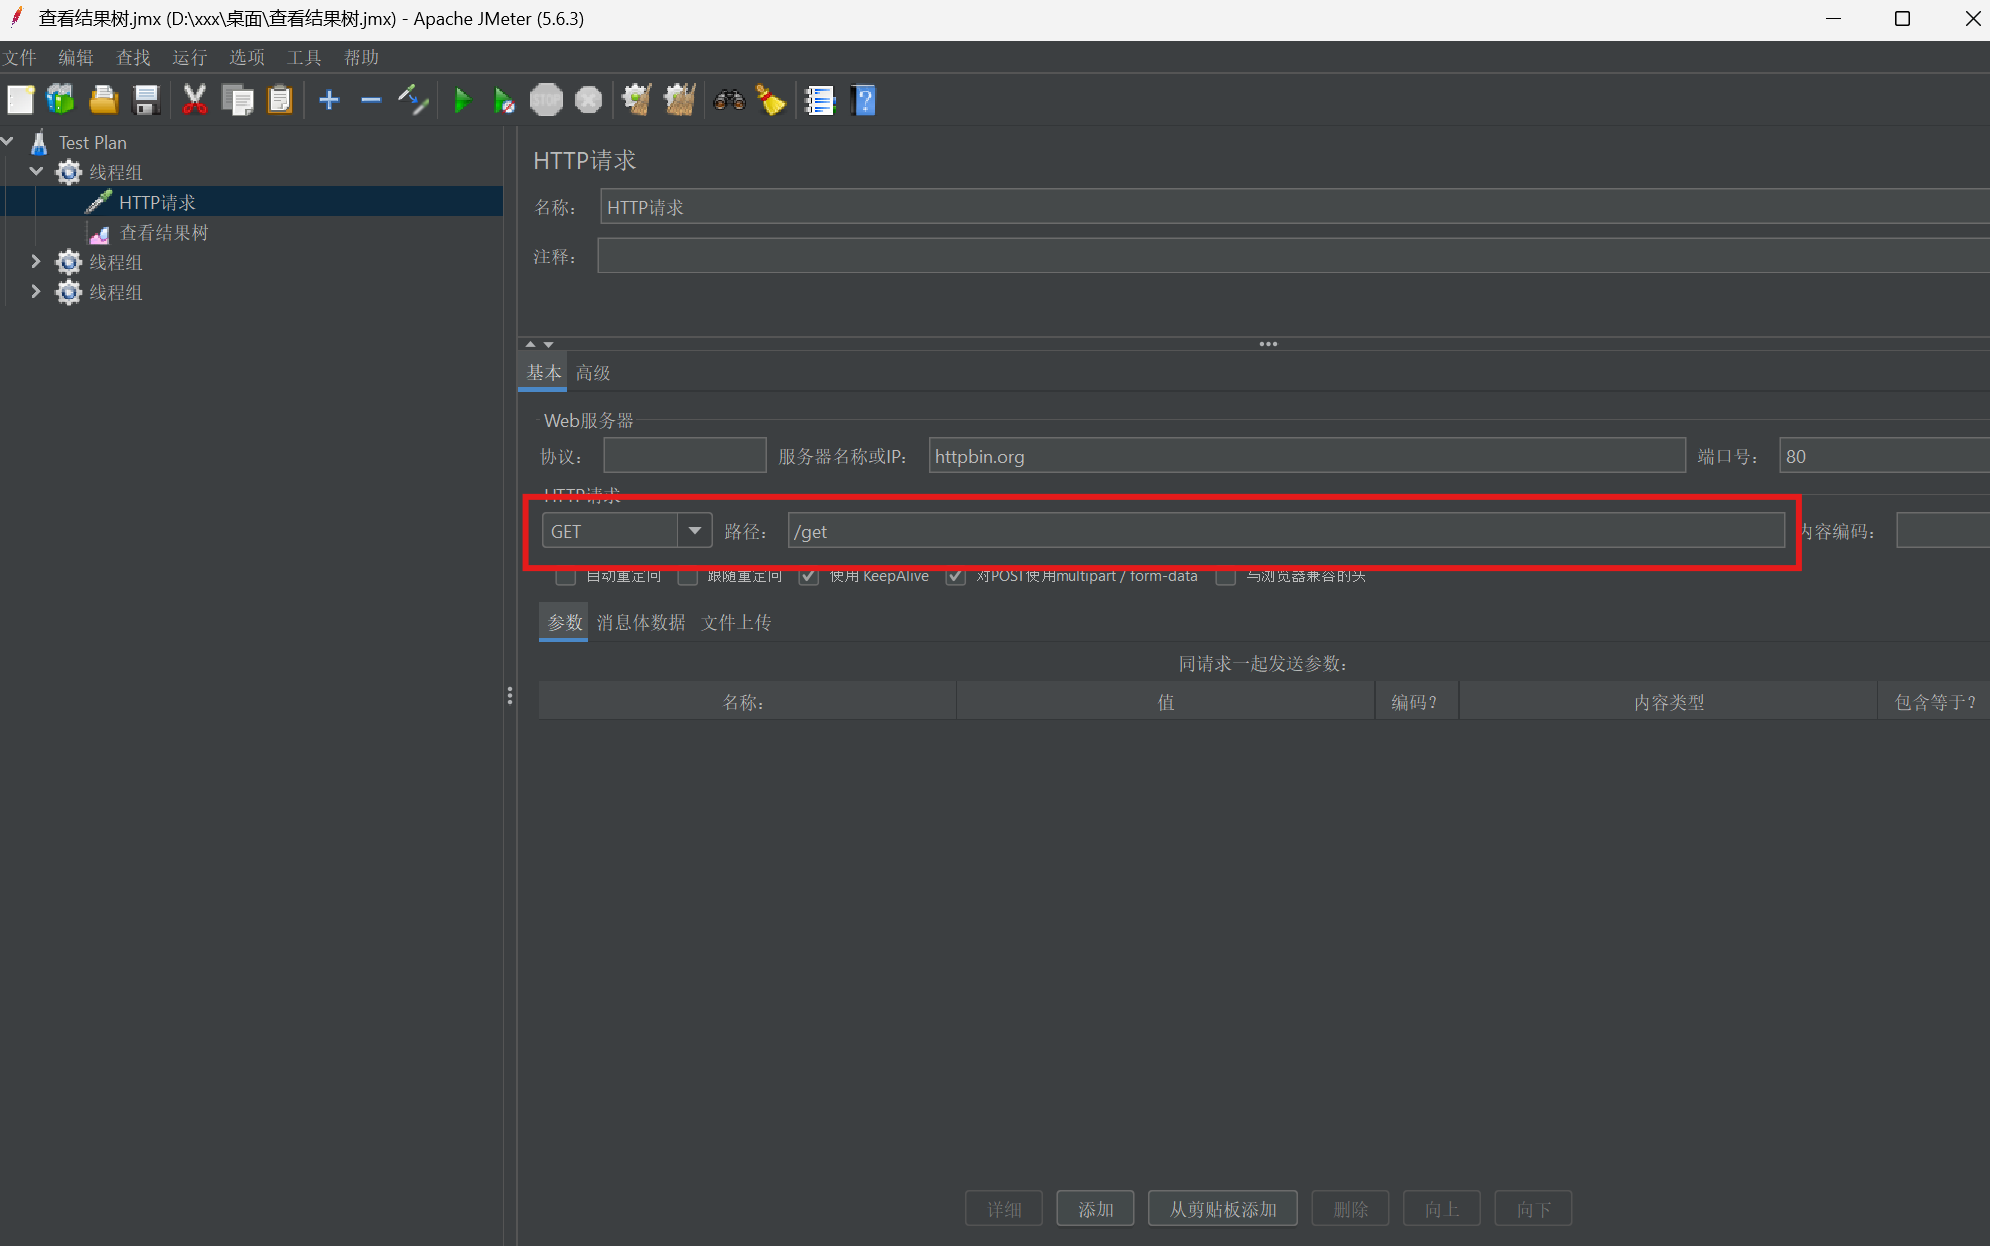Image resolution: width=1990 pixels, height=1246 pixels.
Task: Click the 添加 button
Action: [x=1095, y=1208]
